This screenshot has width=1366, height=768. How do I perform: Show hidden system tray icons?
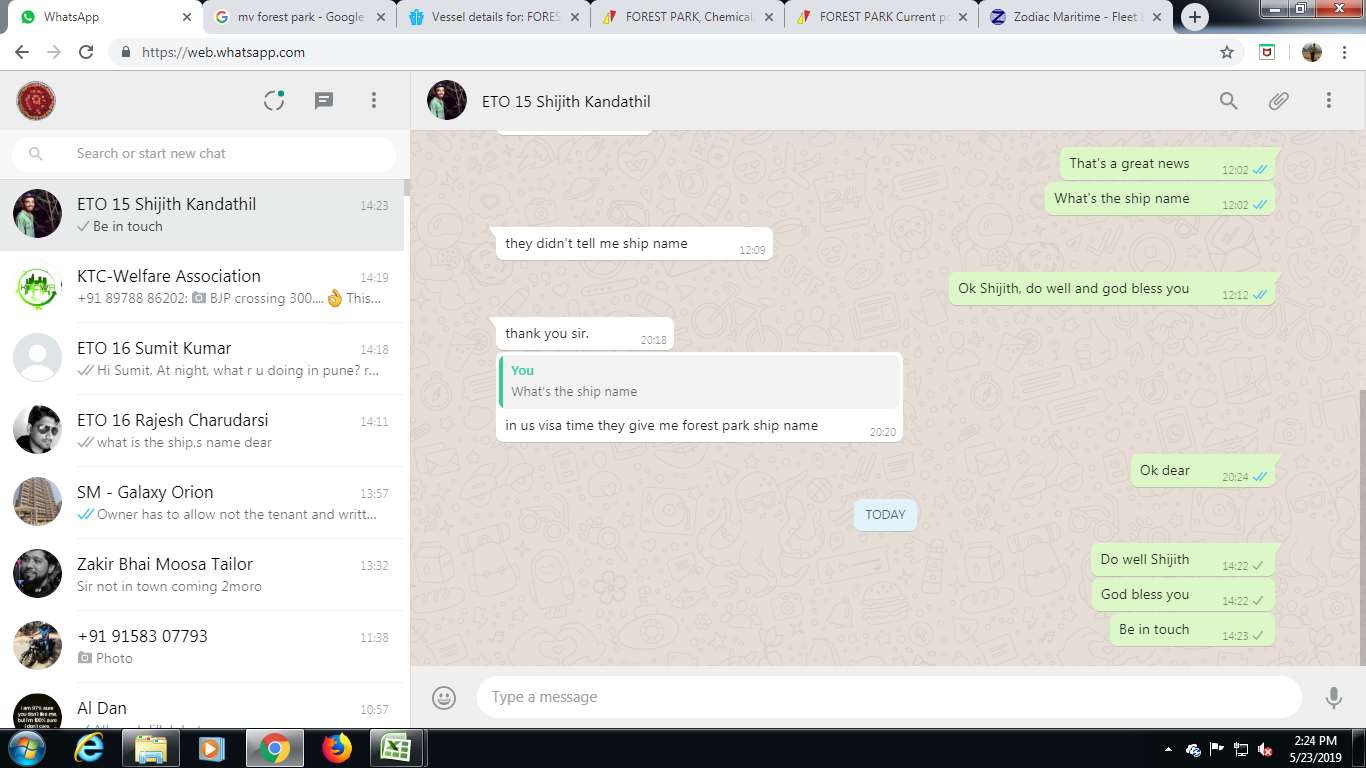coord(1169,749)
